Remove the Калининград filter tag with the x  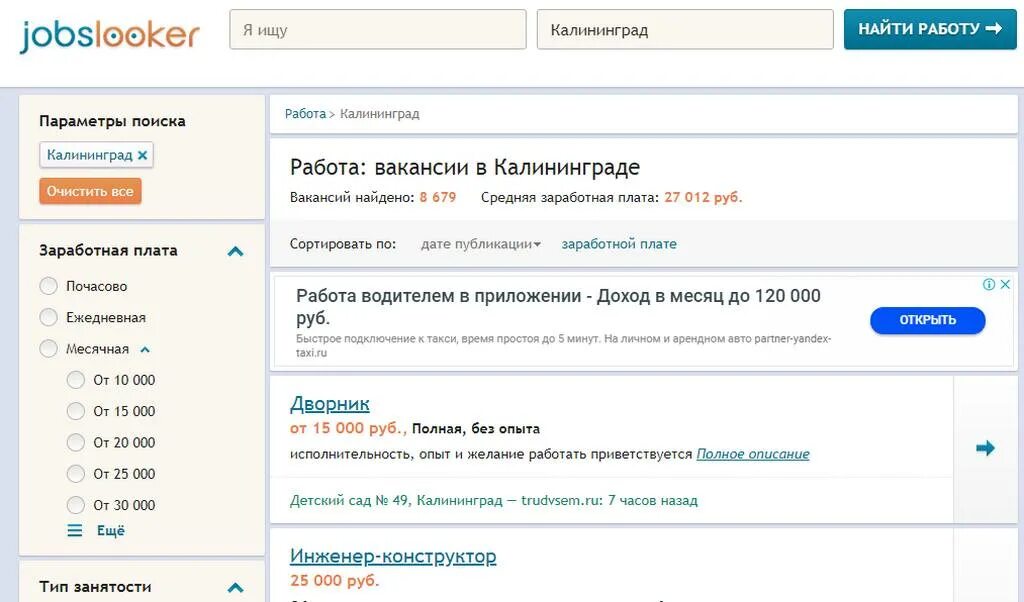[x=142, y=155]
